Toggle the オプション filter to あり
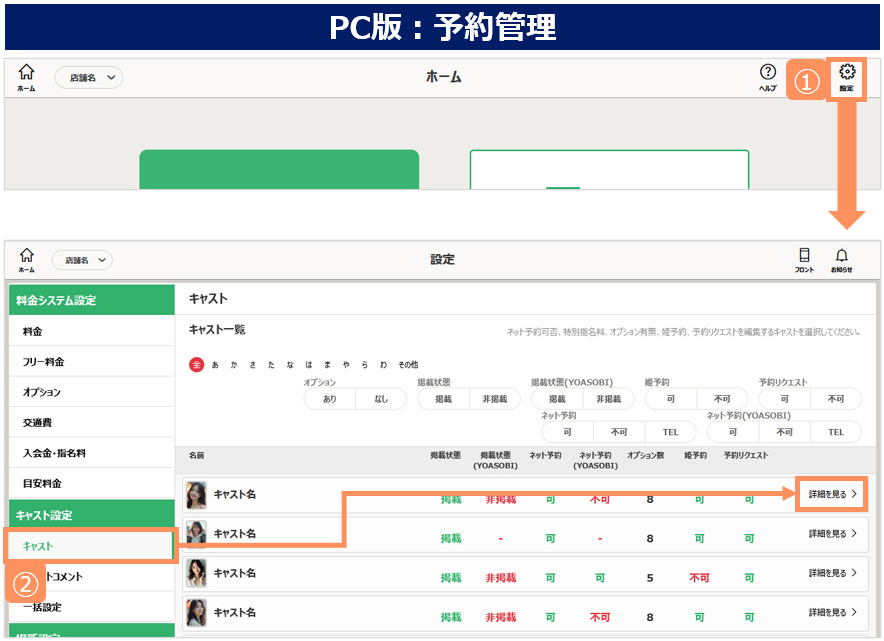Image resolution: width=884 pixels, height=641 pixels. [330, 399]
